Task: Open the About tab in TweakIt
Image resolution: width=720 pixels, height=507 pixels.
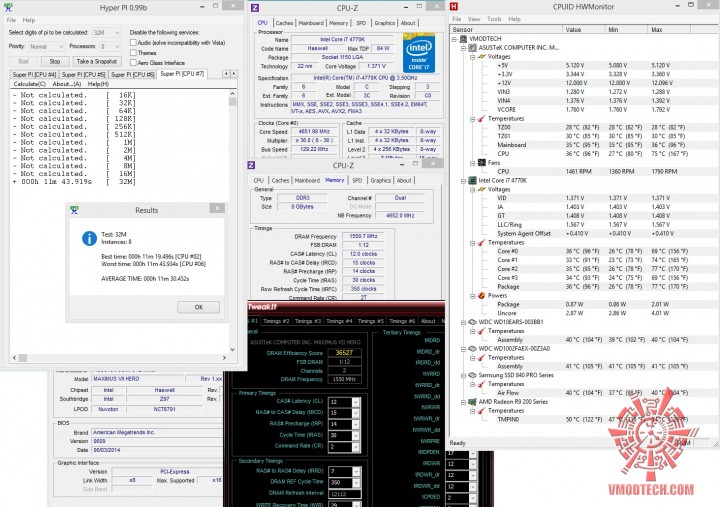Action: pos(428,321)
